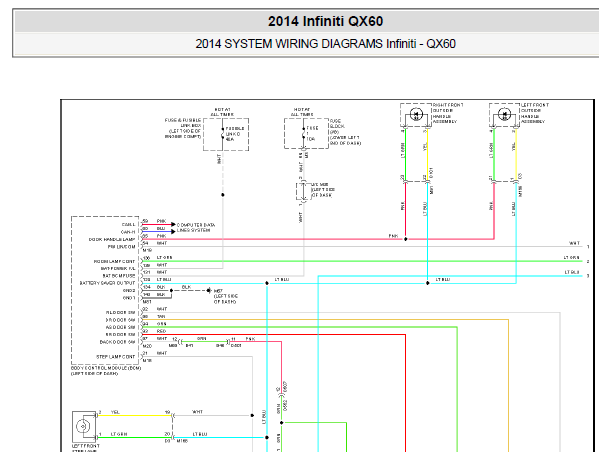Click the Battery Saver Output pin label
Image resolution: width=599 pixels, height=452 pixels.
[107, 283]
